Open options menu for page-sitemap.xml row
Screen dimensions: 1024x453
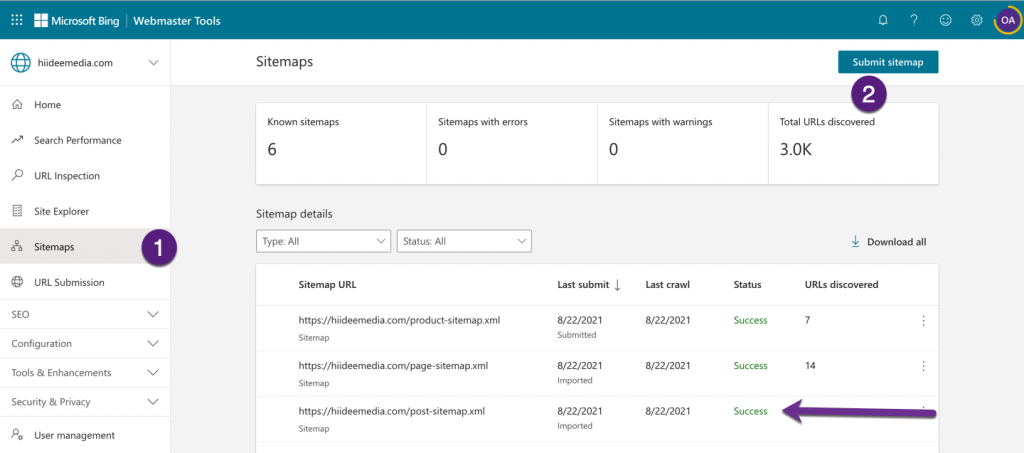[x=923, y=366]
